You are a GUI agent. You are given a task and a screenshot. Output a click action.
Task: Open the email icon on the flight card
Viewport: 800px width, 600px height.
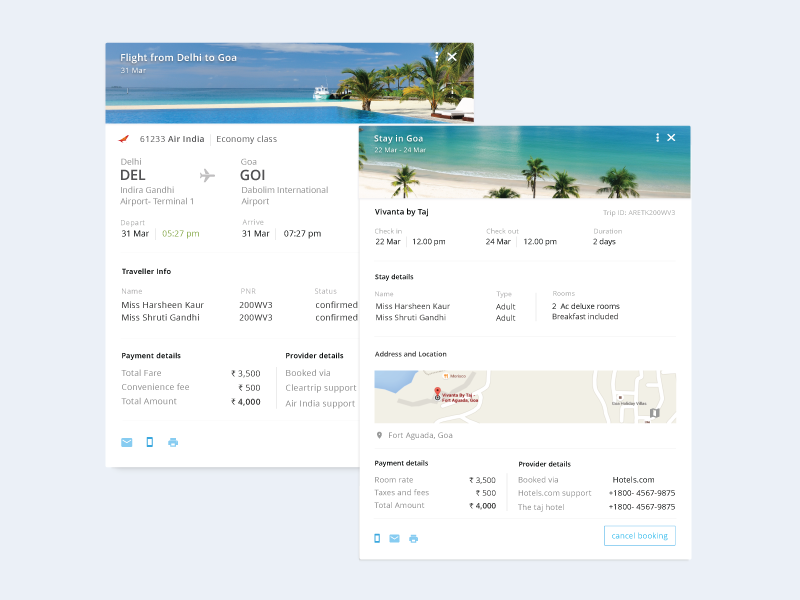[126, 441]
